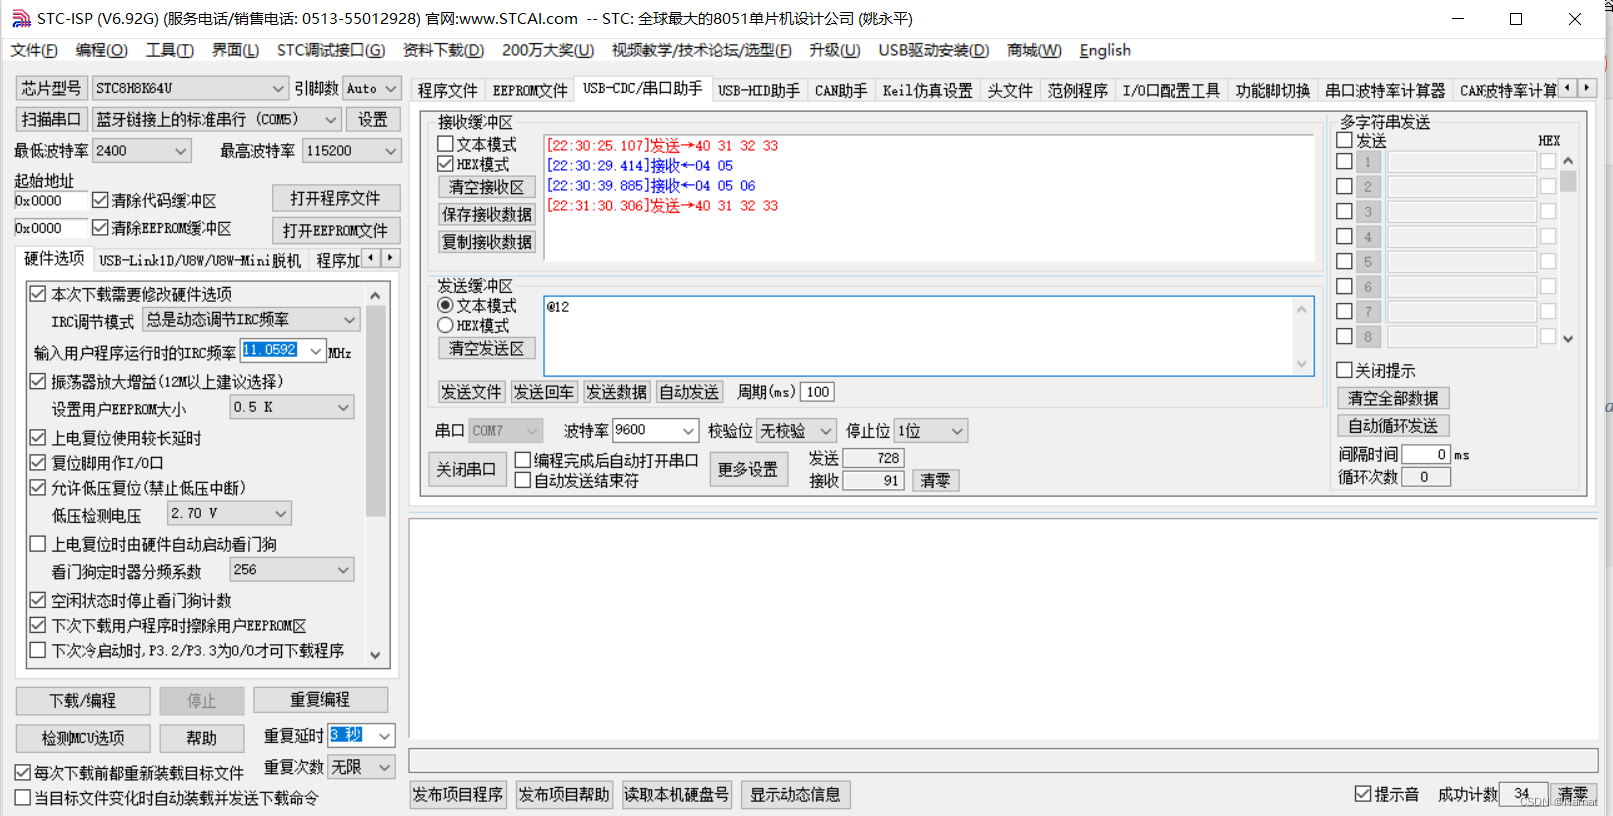Open 文件(F) menu
1613x816 pixels.
34,50
